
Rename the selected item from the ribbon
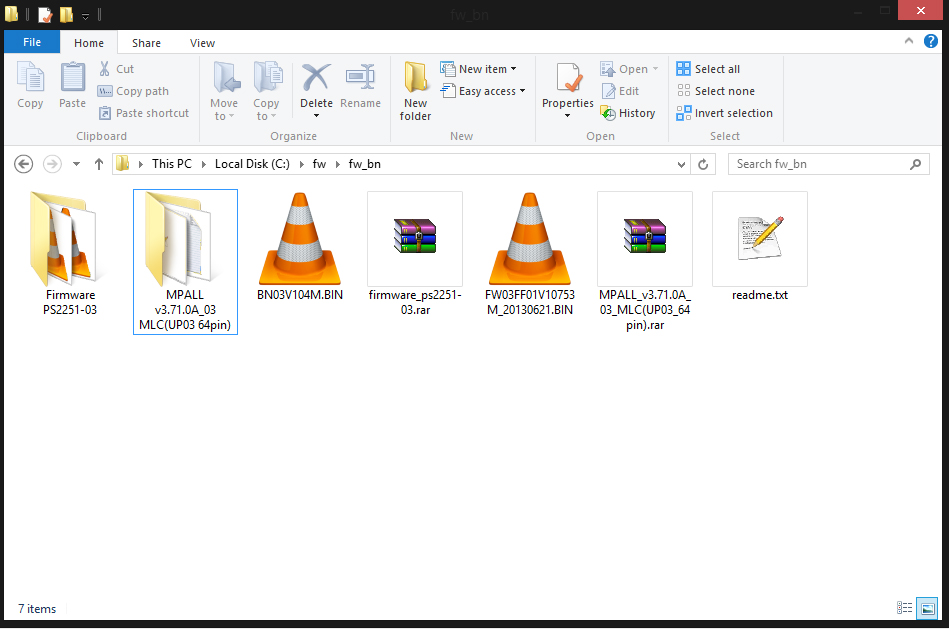point(361,85)
